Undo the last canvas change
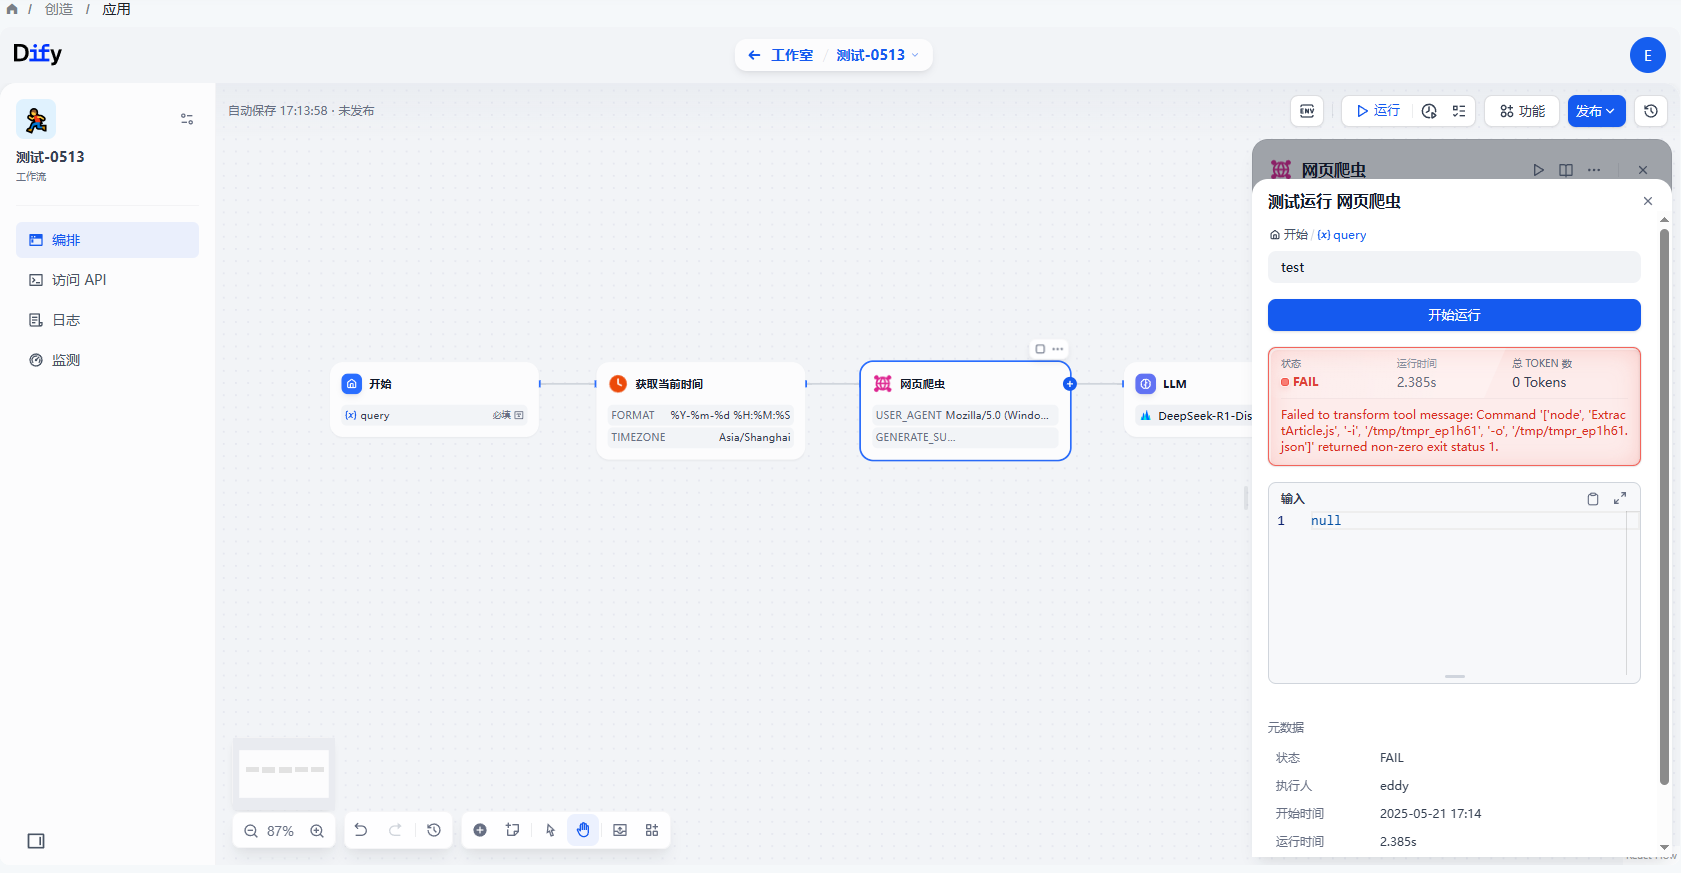Image resolution: width=1681 pixels, height=873 pixels. click(x=361, y=830)
